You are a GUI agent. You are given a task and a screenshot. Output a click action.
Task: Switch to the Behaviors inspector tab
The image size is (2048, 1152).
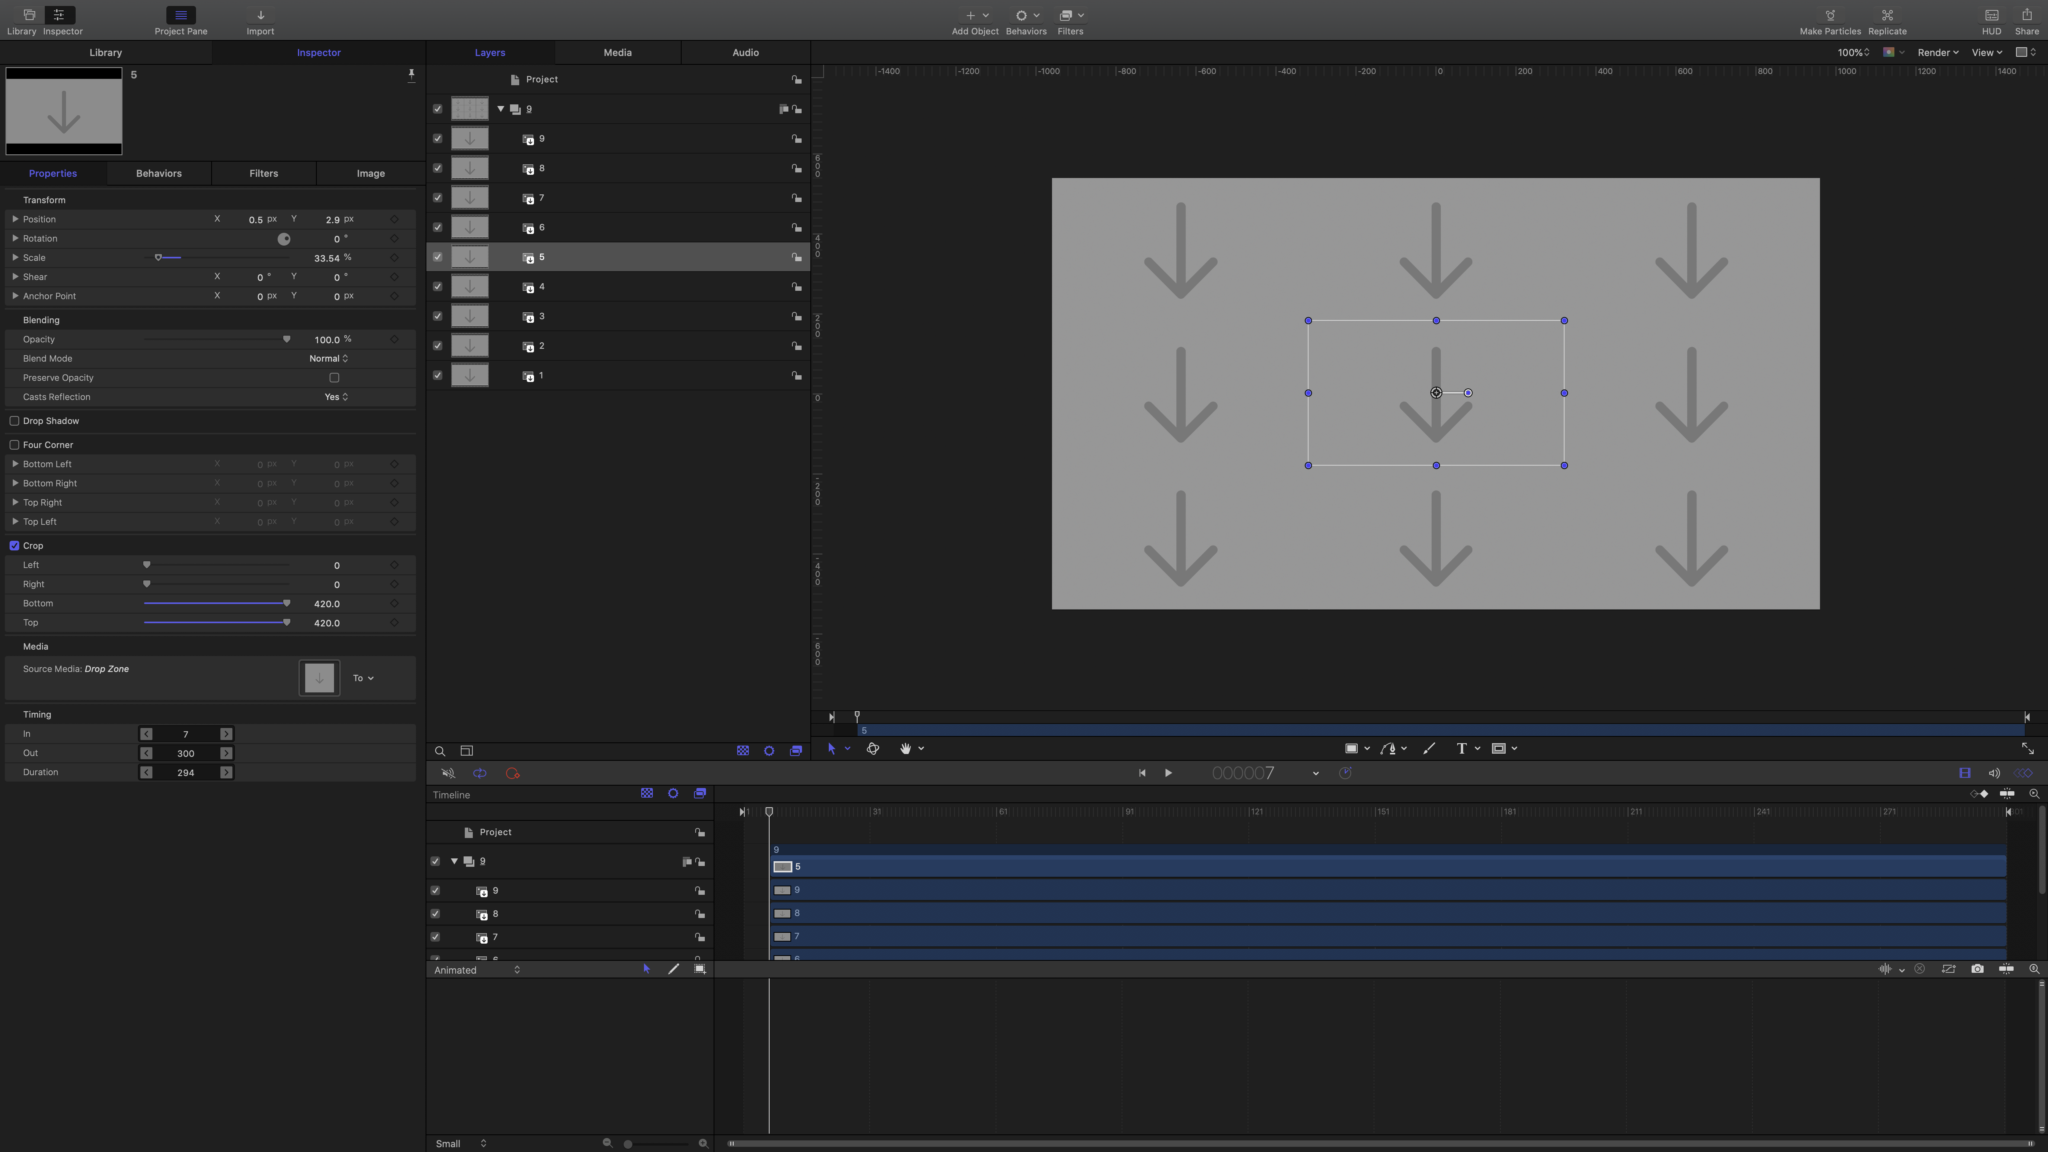(x=157, y=173)
